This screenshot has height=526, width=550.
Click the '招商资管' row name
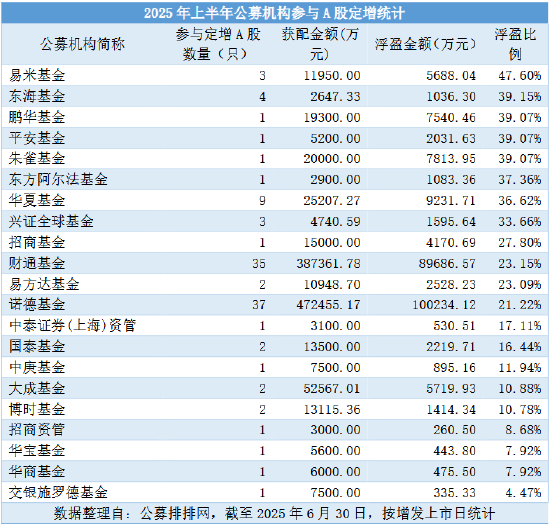coord(37,430)
